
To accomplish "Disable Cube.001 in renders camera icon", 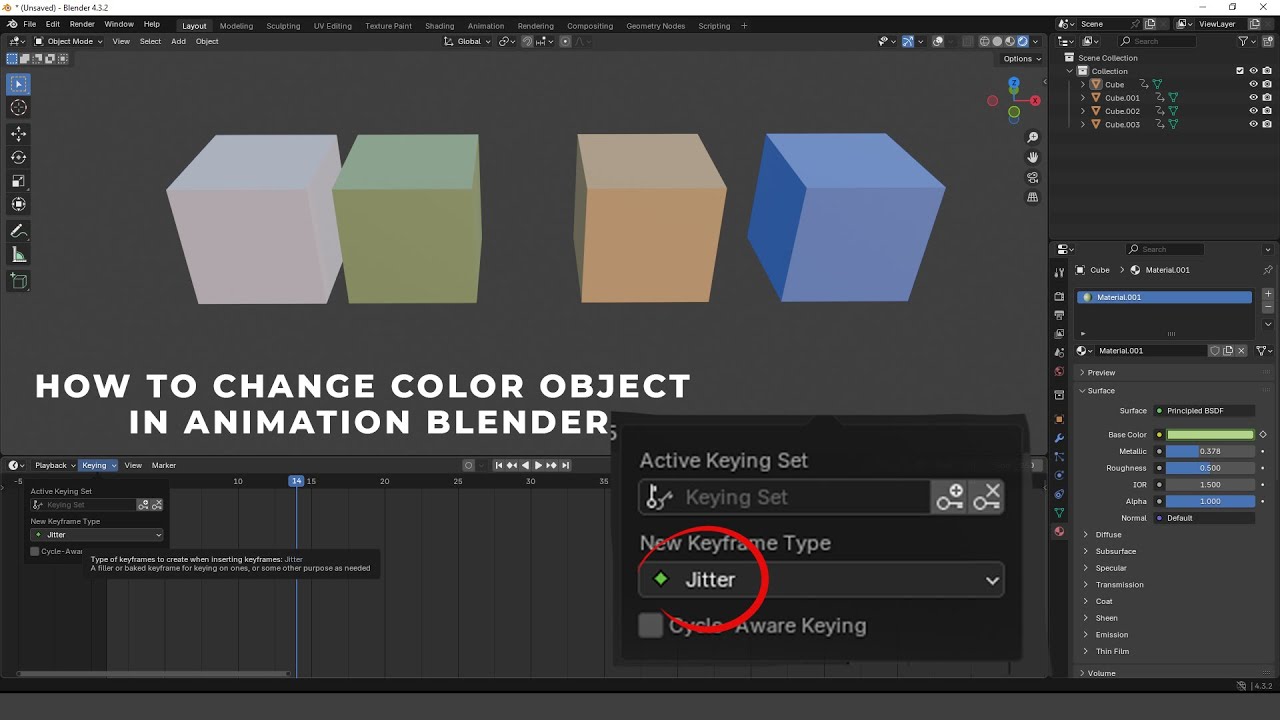I will click(1267, 98).
